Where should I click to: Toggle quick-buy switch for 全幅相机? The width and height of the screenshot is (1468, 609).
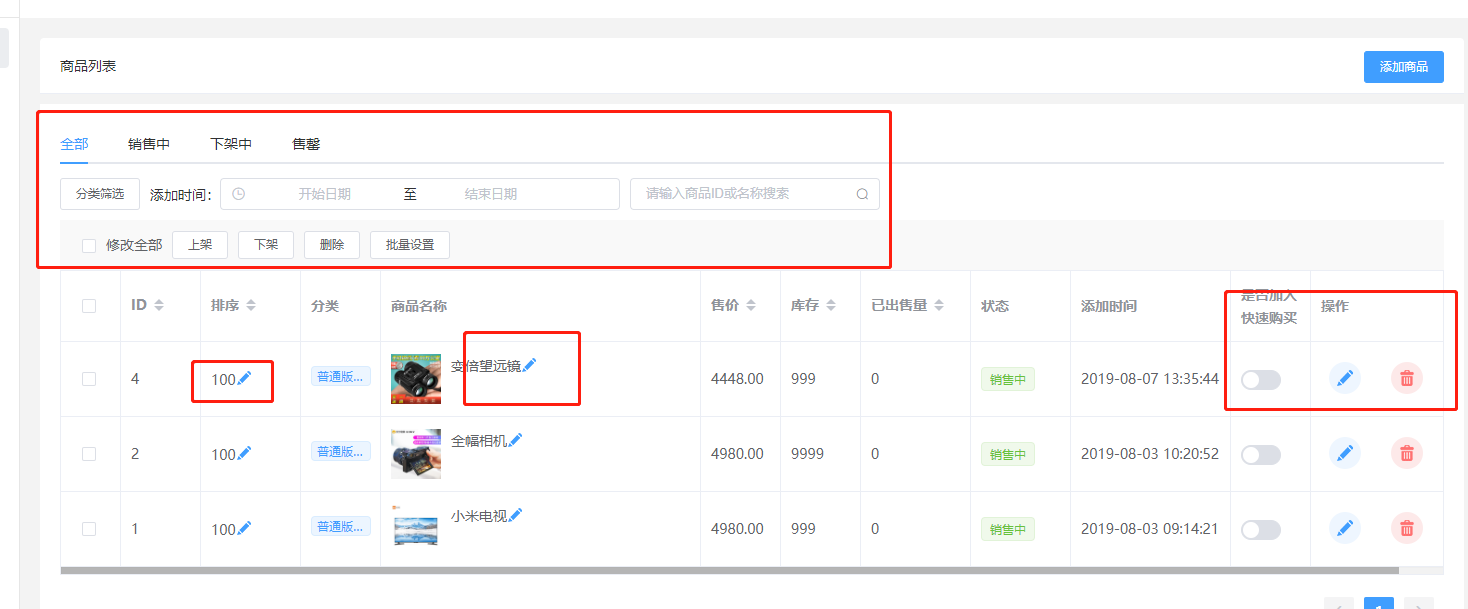(x=1260, y=454)
